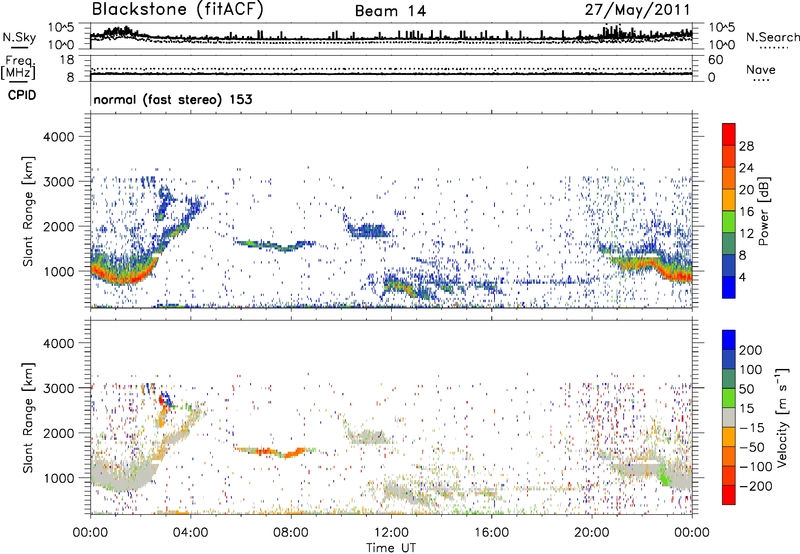Click the "3000" tick of the velocity panel
Screen dimensions: 800x554
(x=59, y=388)
